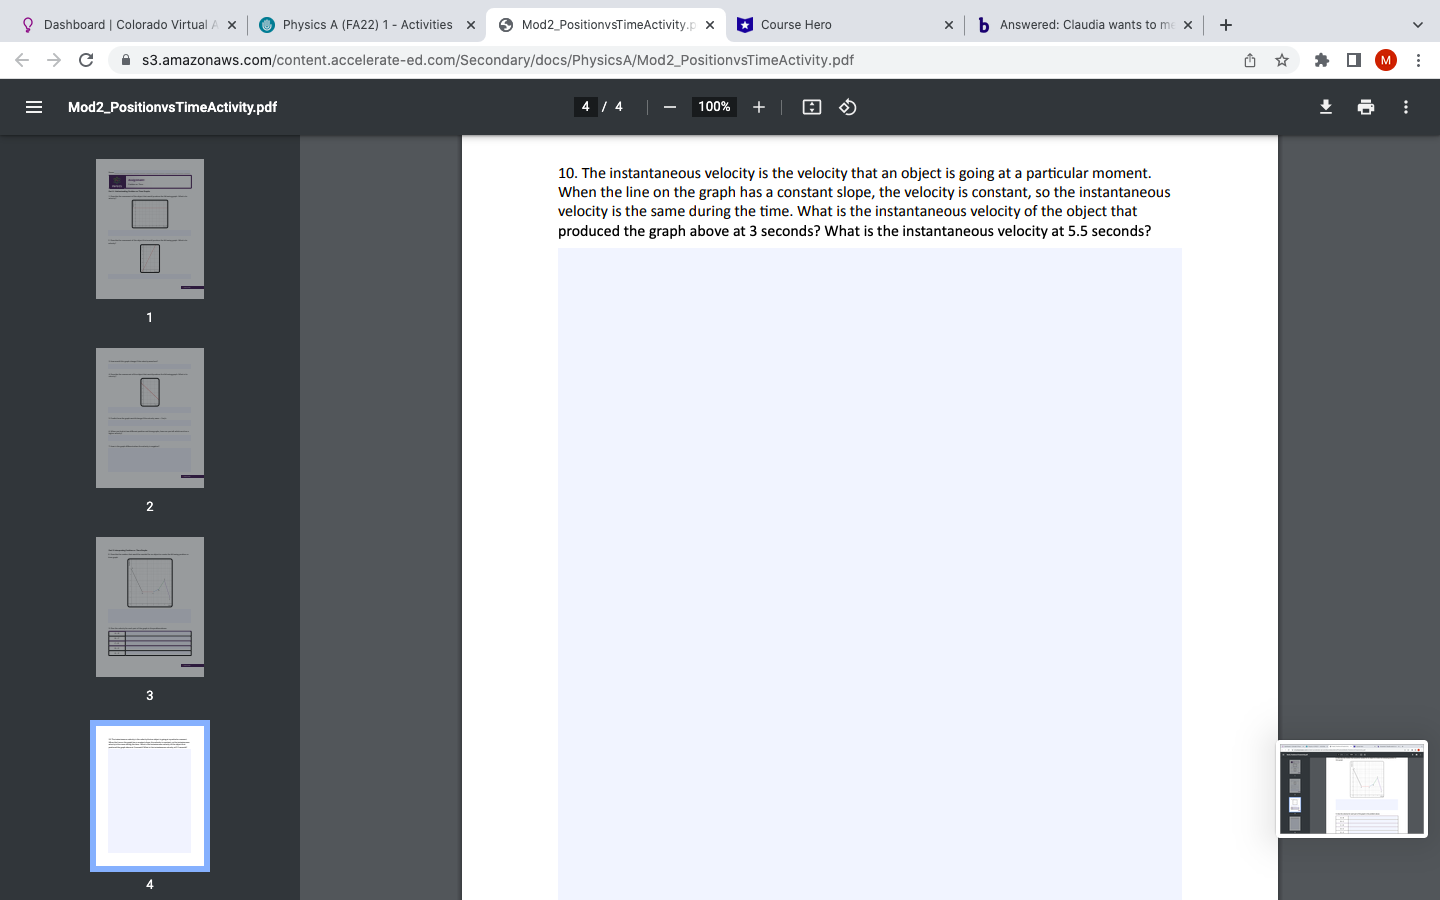Open the Extensions puzzle icon
This screenshot has width=1440, height=900.
coord(1322,60)
